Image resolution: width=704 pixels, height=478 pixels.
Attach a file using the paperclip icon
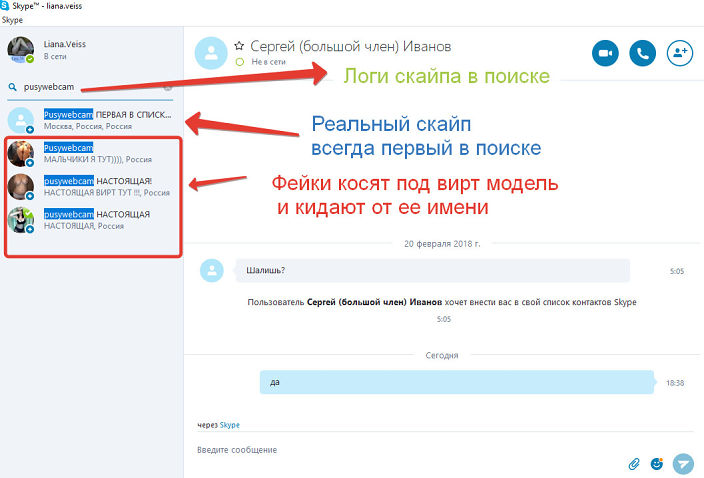[x=633, y=463]
